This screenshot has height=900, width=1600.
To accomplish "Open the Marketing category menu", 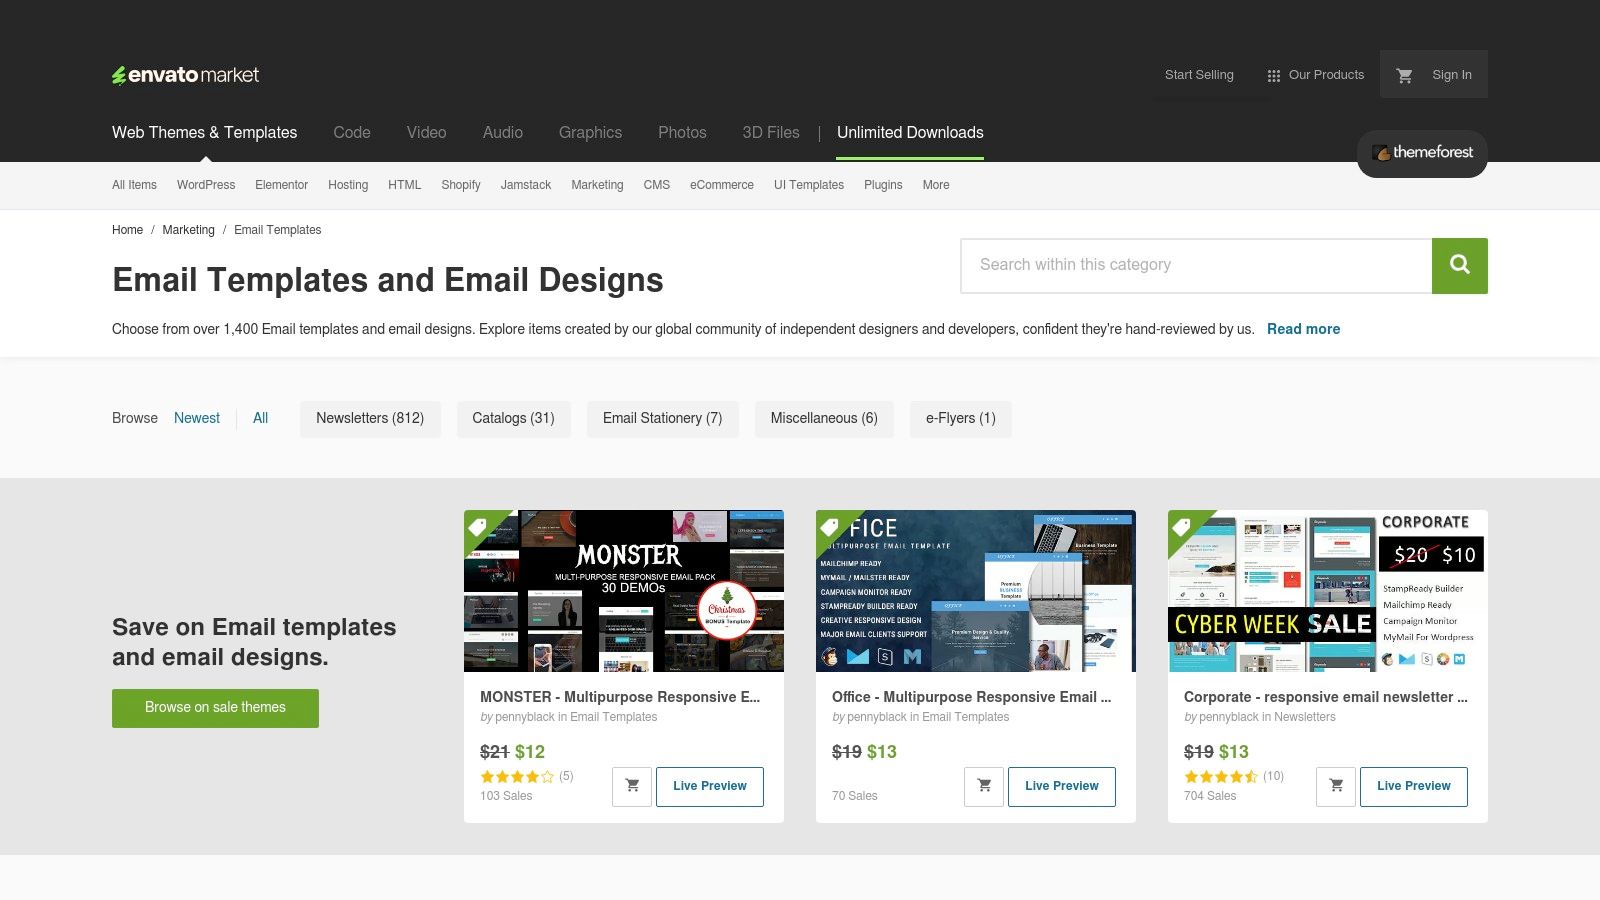I will pyautogui.click(x=597, y=185).
